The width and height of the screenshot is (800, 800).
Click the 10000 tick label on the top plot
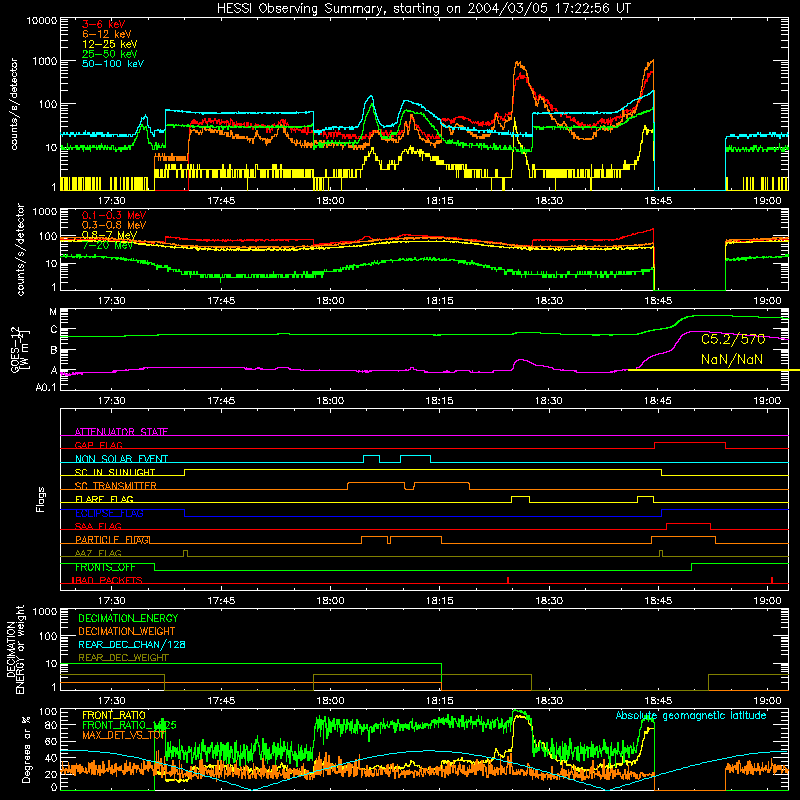pos(42,20)
